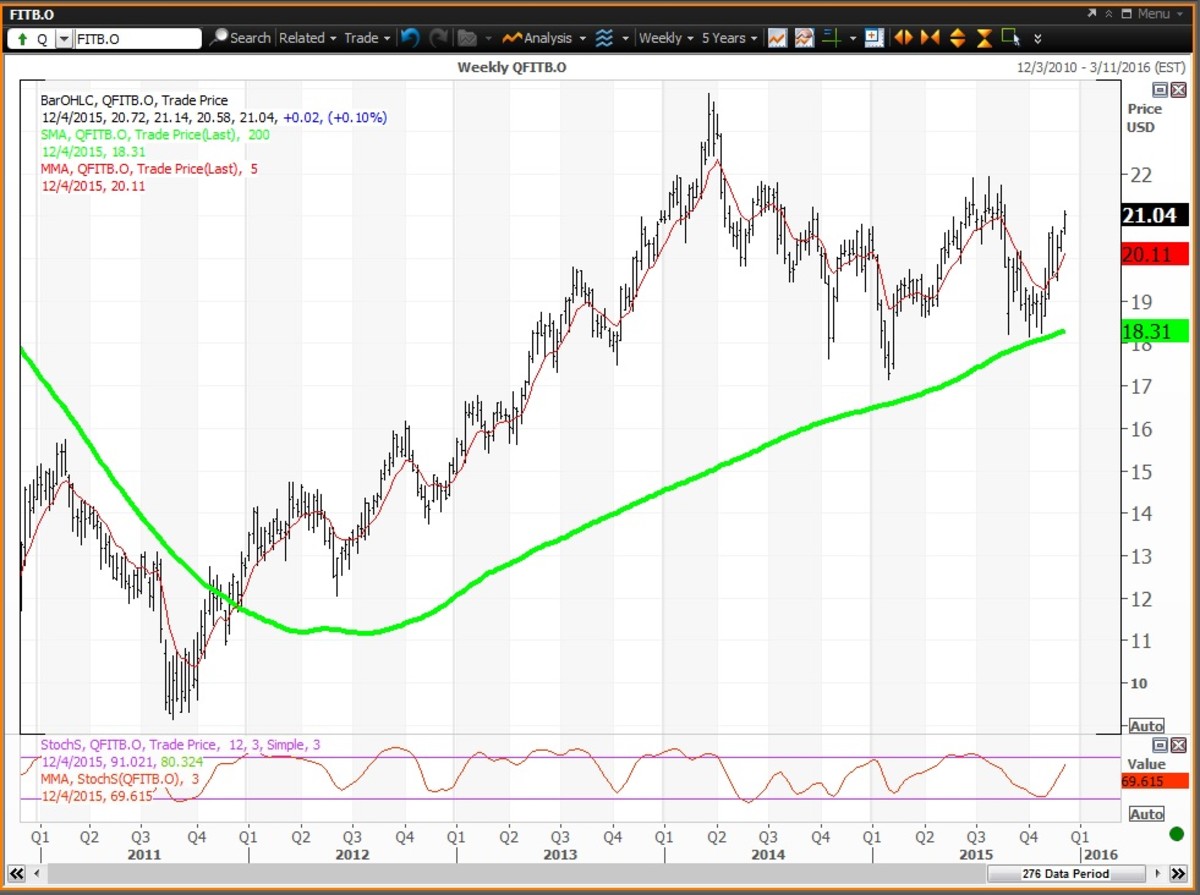The image size is (1200, 895).
Task: Click the blue zoom-in plus icon
Action: click(874, 38)
